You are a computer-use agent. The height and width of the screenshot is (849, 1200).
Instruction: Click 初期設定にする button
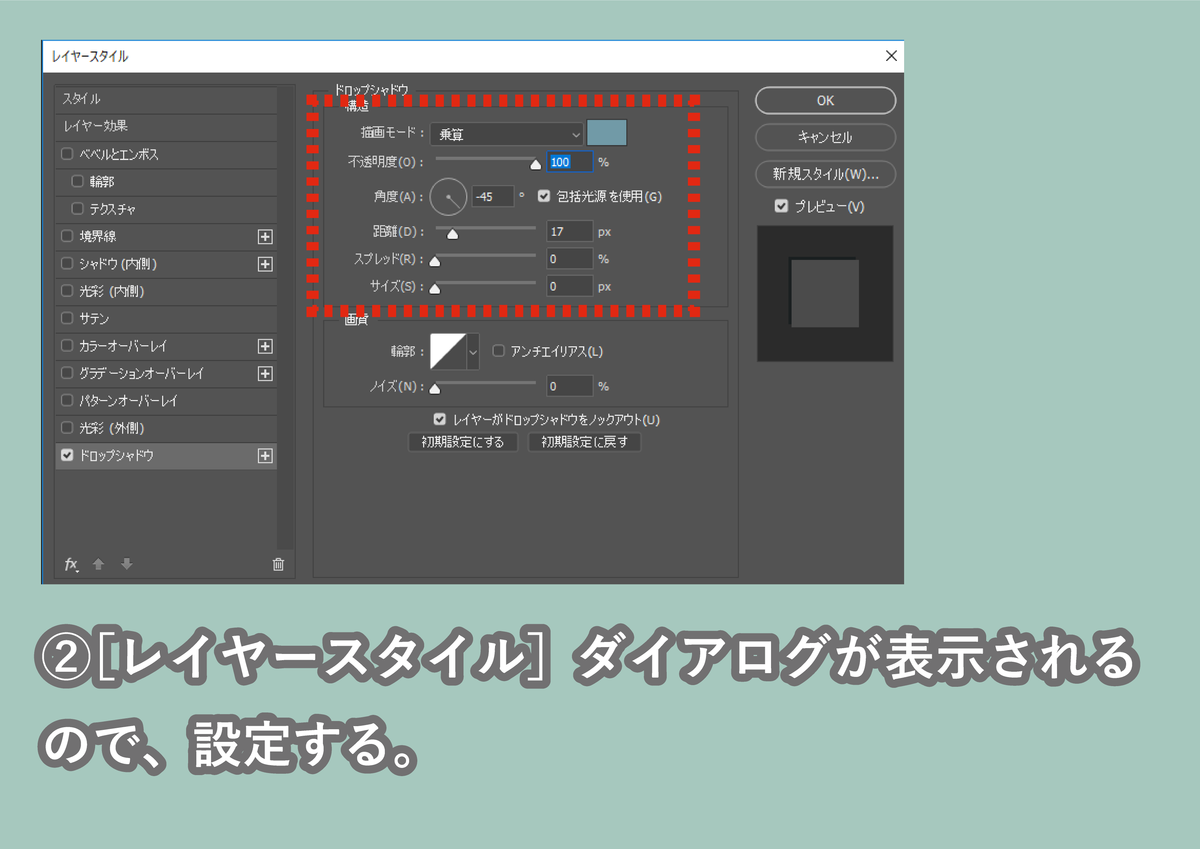click(x=463, y=442)
